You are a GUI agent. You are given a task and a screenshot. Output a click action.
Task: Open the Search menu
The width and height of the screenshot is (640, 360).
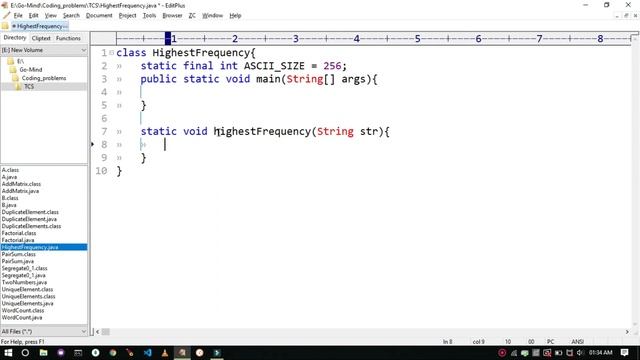71,16
